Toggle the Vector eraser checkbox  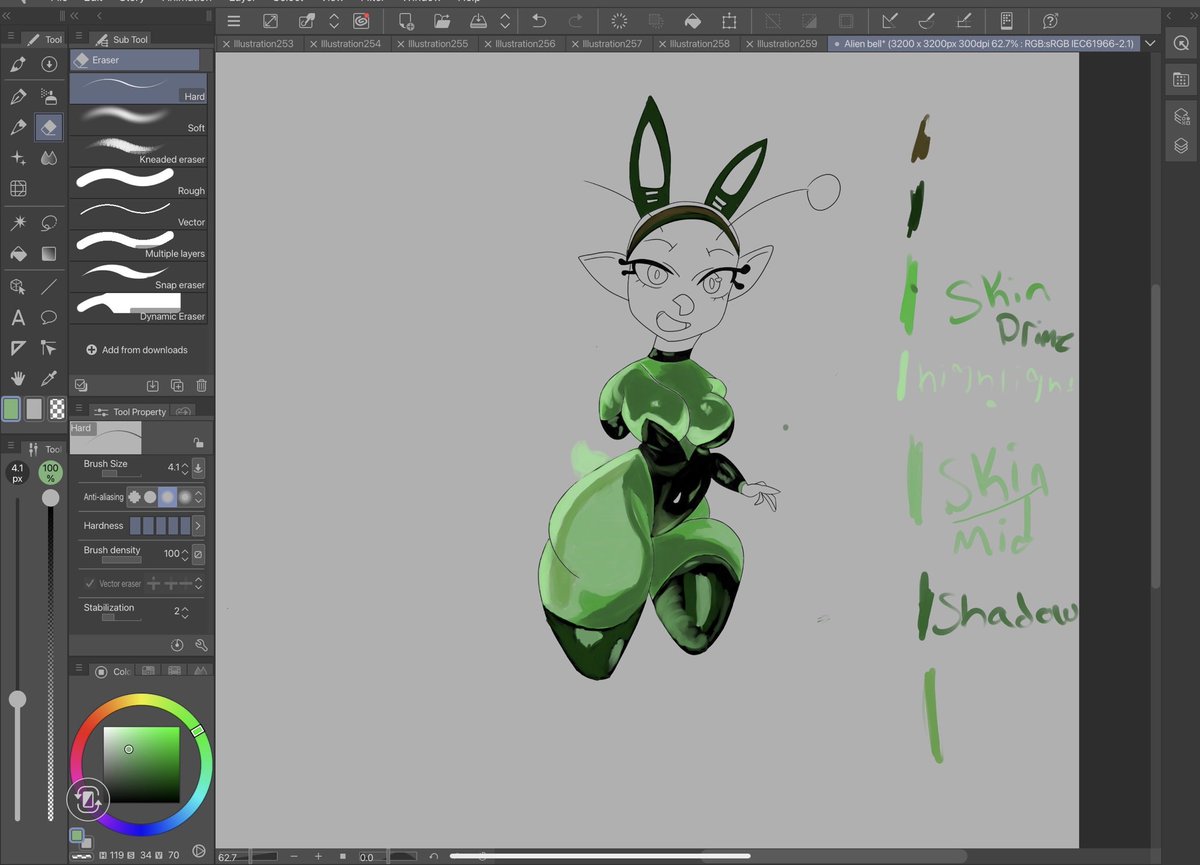tap(90, 583)
